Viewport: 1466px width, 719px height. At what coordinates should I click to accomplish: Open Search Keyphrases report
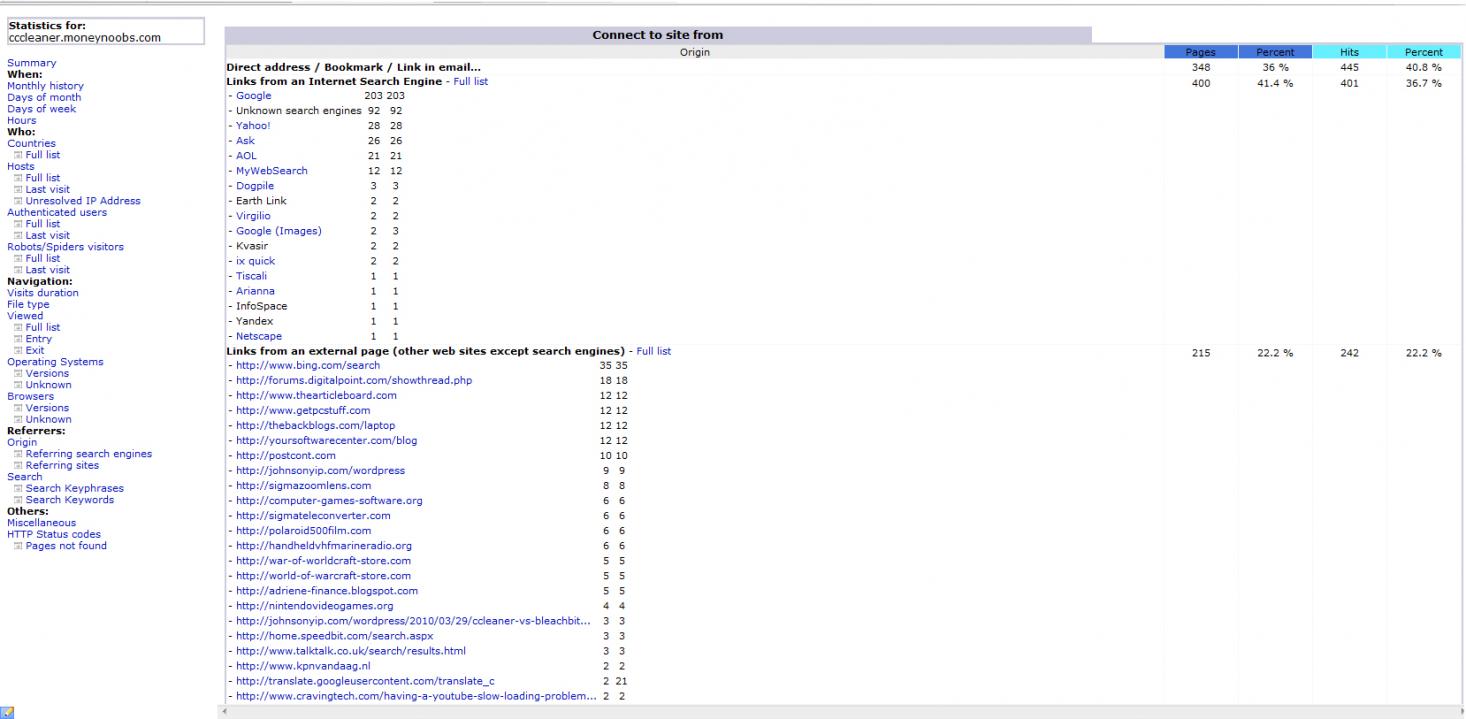(x=75, y=488)
